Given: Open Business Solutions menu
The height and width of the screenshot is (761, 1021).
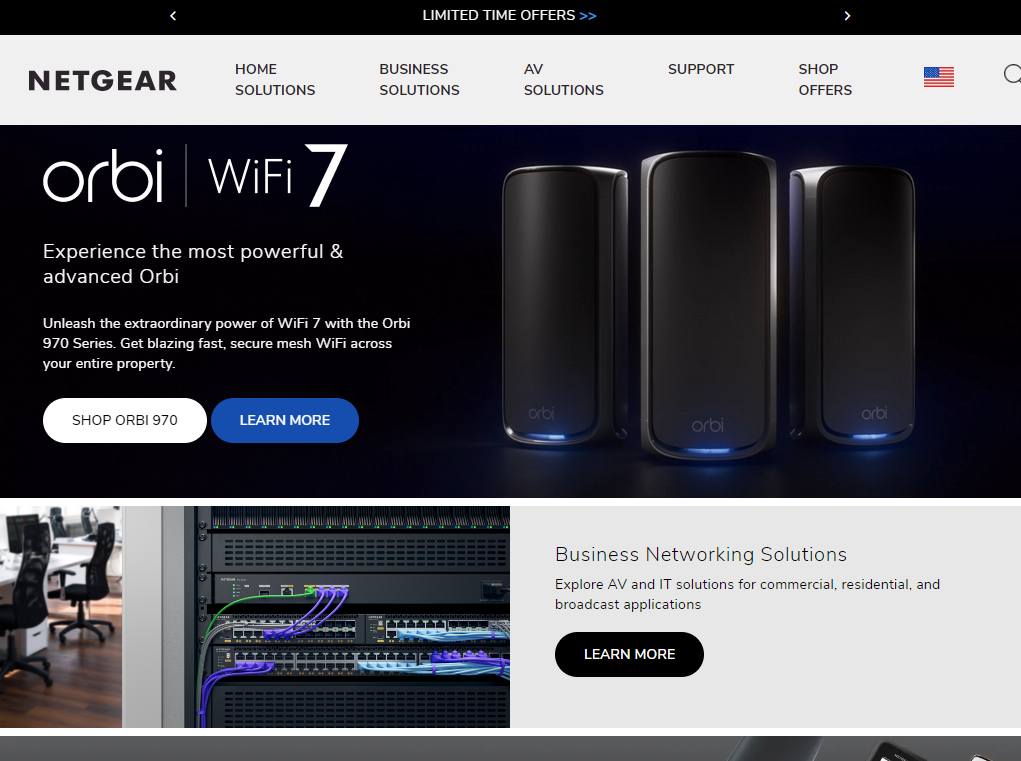Looking at the screenshot, I should click(419, 79).
